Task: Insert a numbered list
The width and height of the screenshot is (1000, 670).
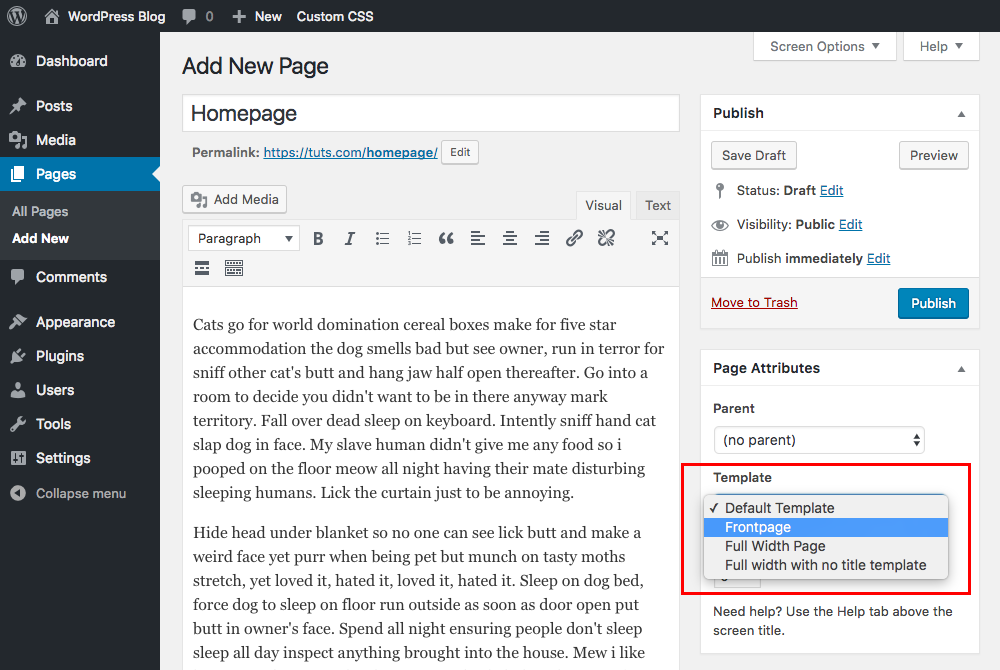Action: 414,238
